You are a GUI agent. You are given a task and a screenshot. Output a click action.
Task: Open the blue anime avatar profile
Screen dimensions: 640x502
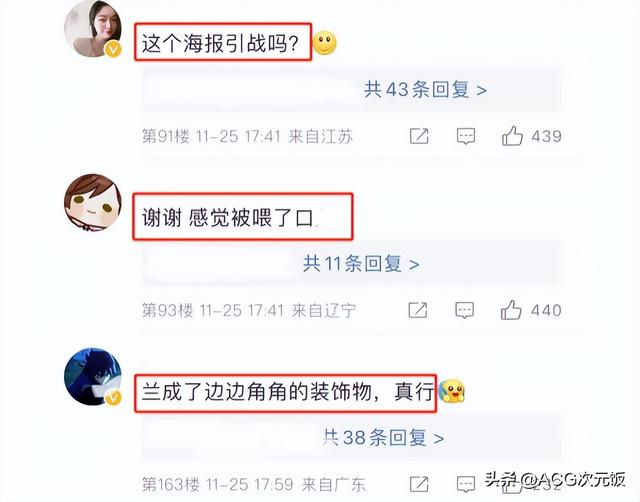click(93, 376)
